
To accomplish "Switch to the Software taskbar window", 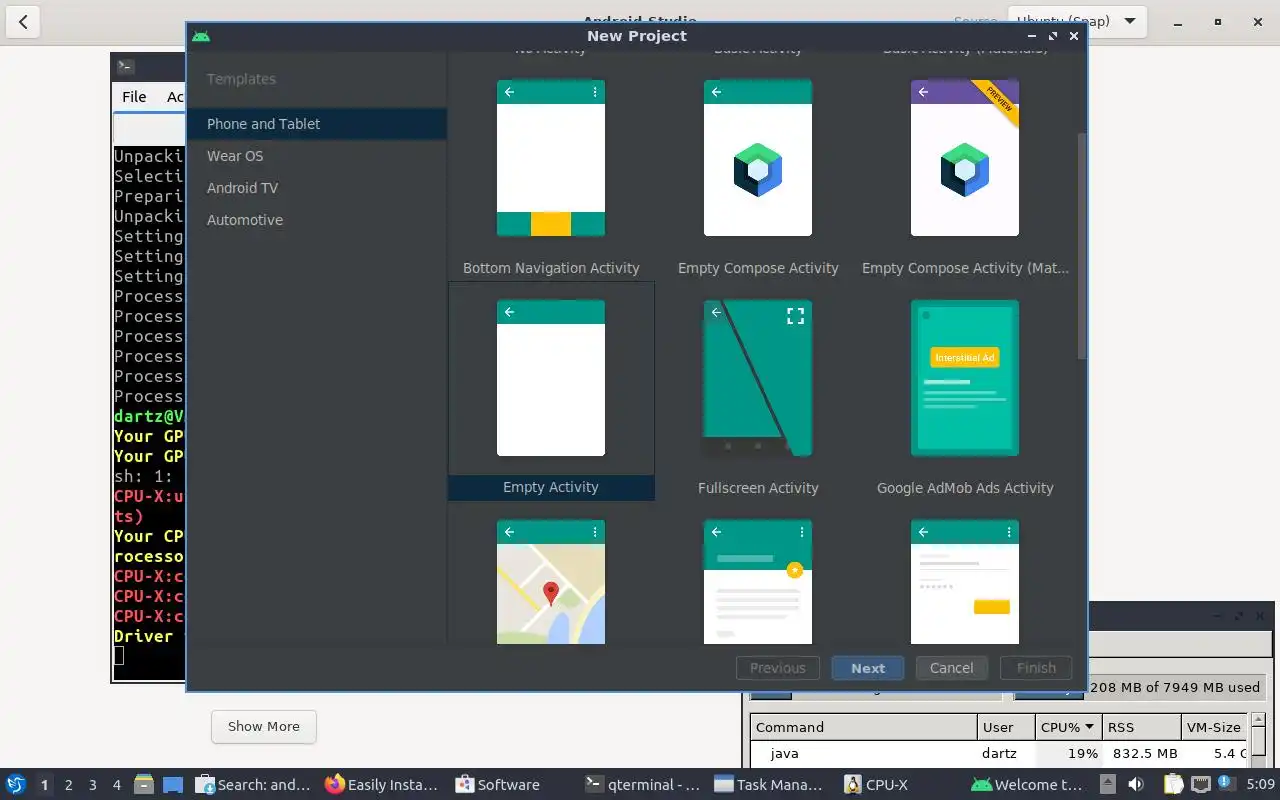I will [498, 785].
